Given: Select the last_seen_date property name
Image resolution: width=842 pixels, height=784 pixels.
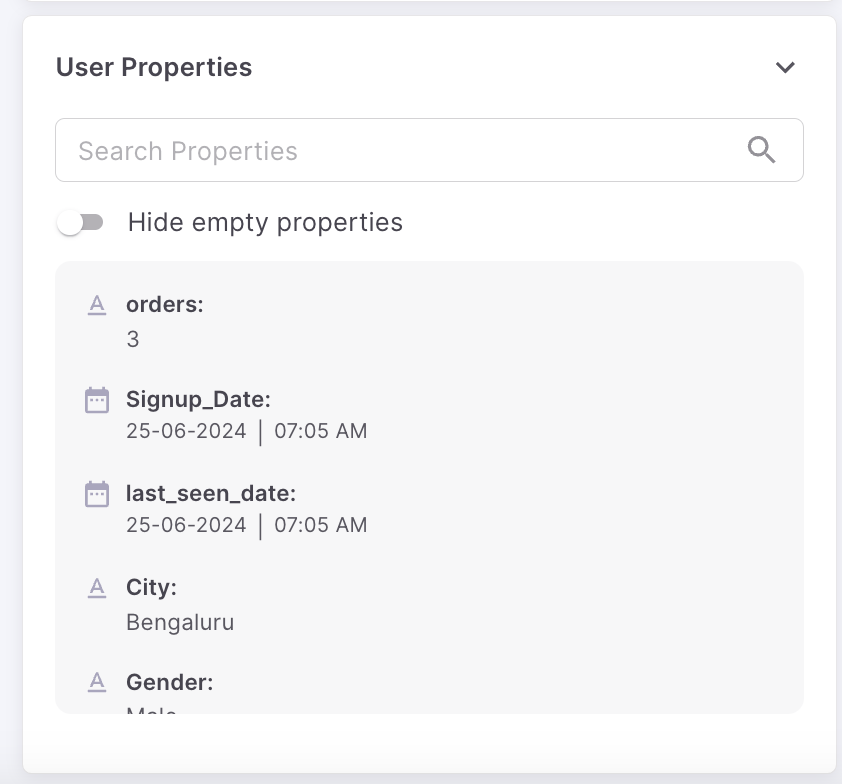Looking at the screenshot, I should tap(211, 493).
